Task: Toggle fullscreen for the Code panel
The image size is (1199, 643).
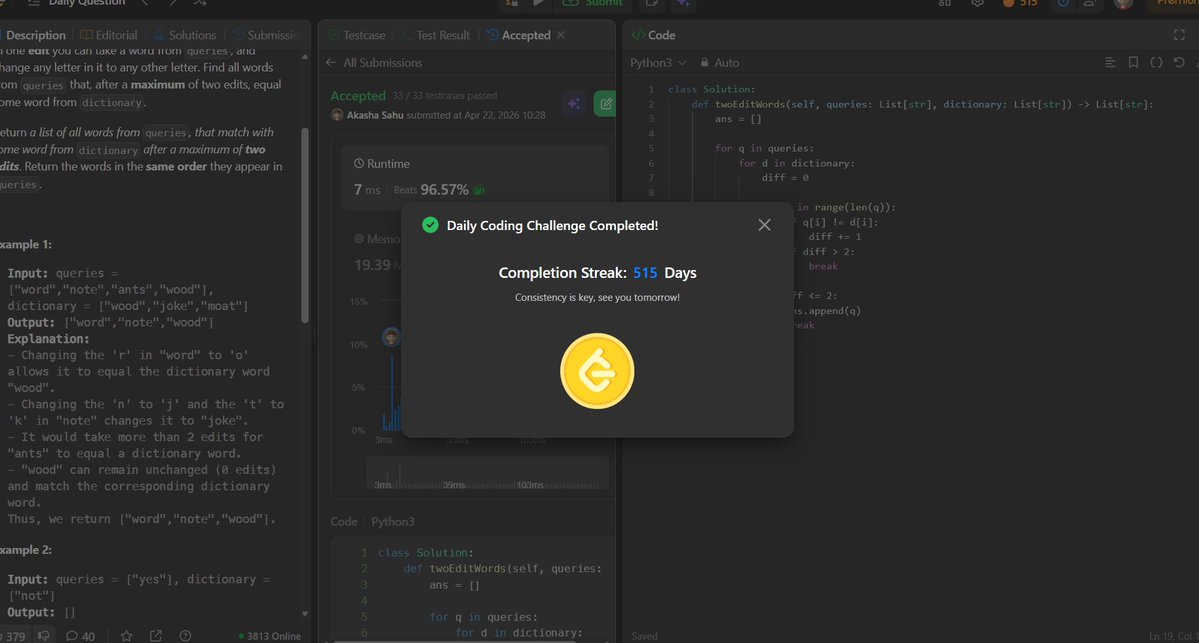Action: tap(1179, 35)
